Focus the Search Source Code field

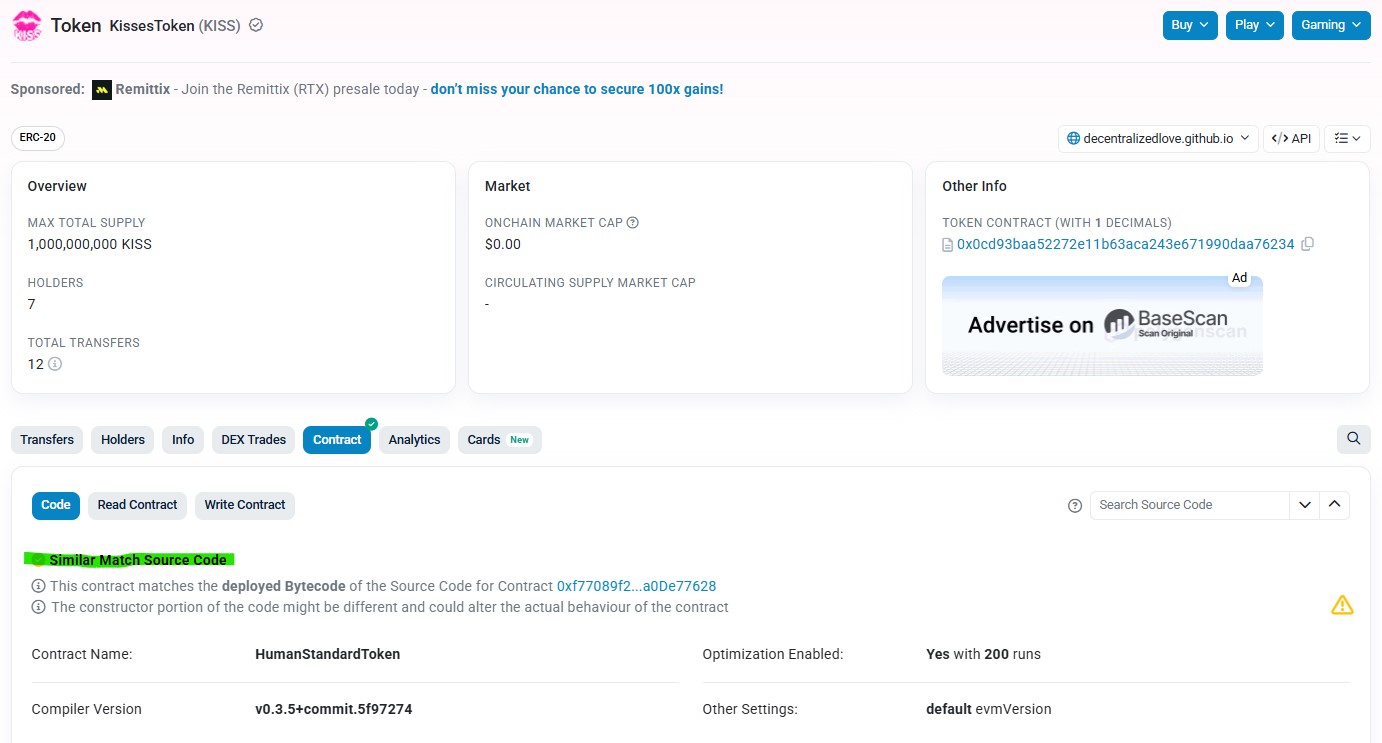[1190, 505]
